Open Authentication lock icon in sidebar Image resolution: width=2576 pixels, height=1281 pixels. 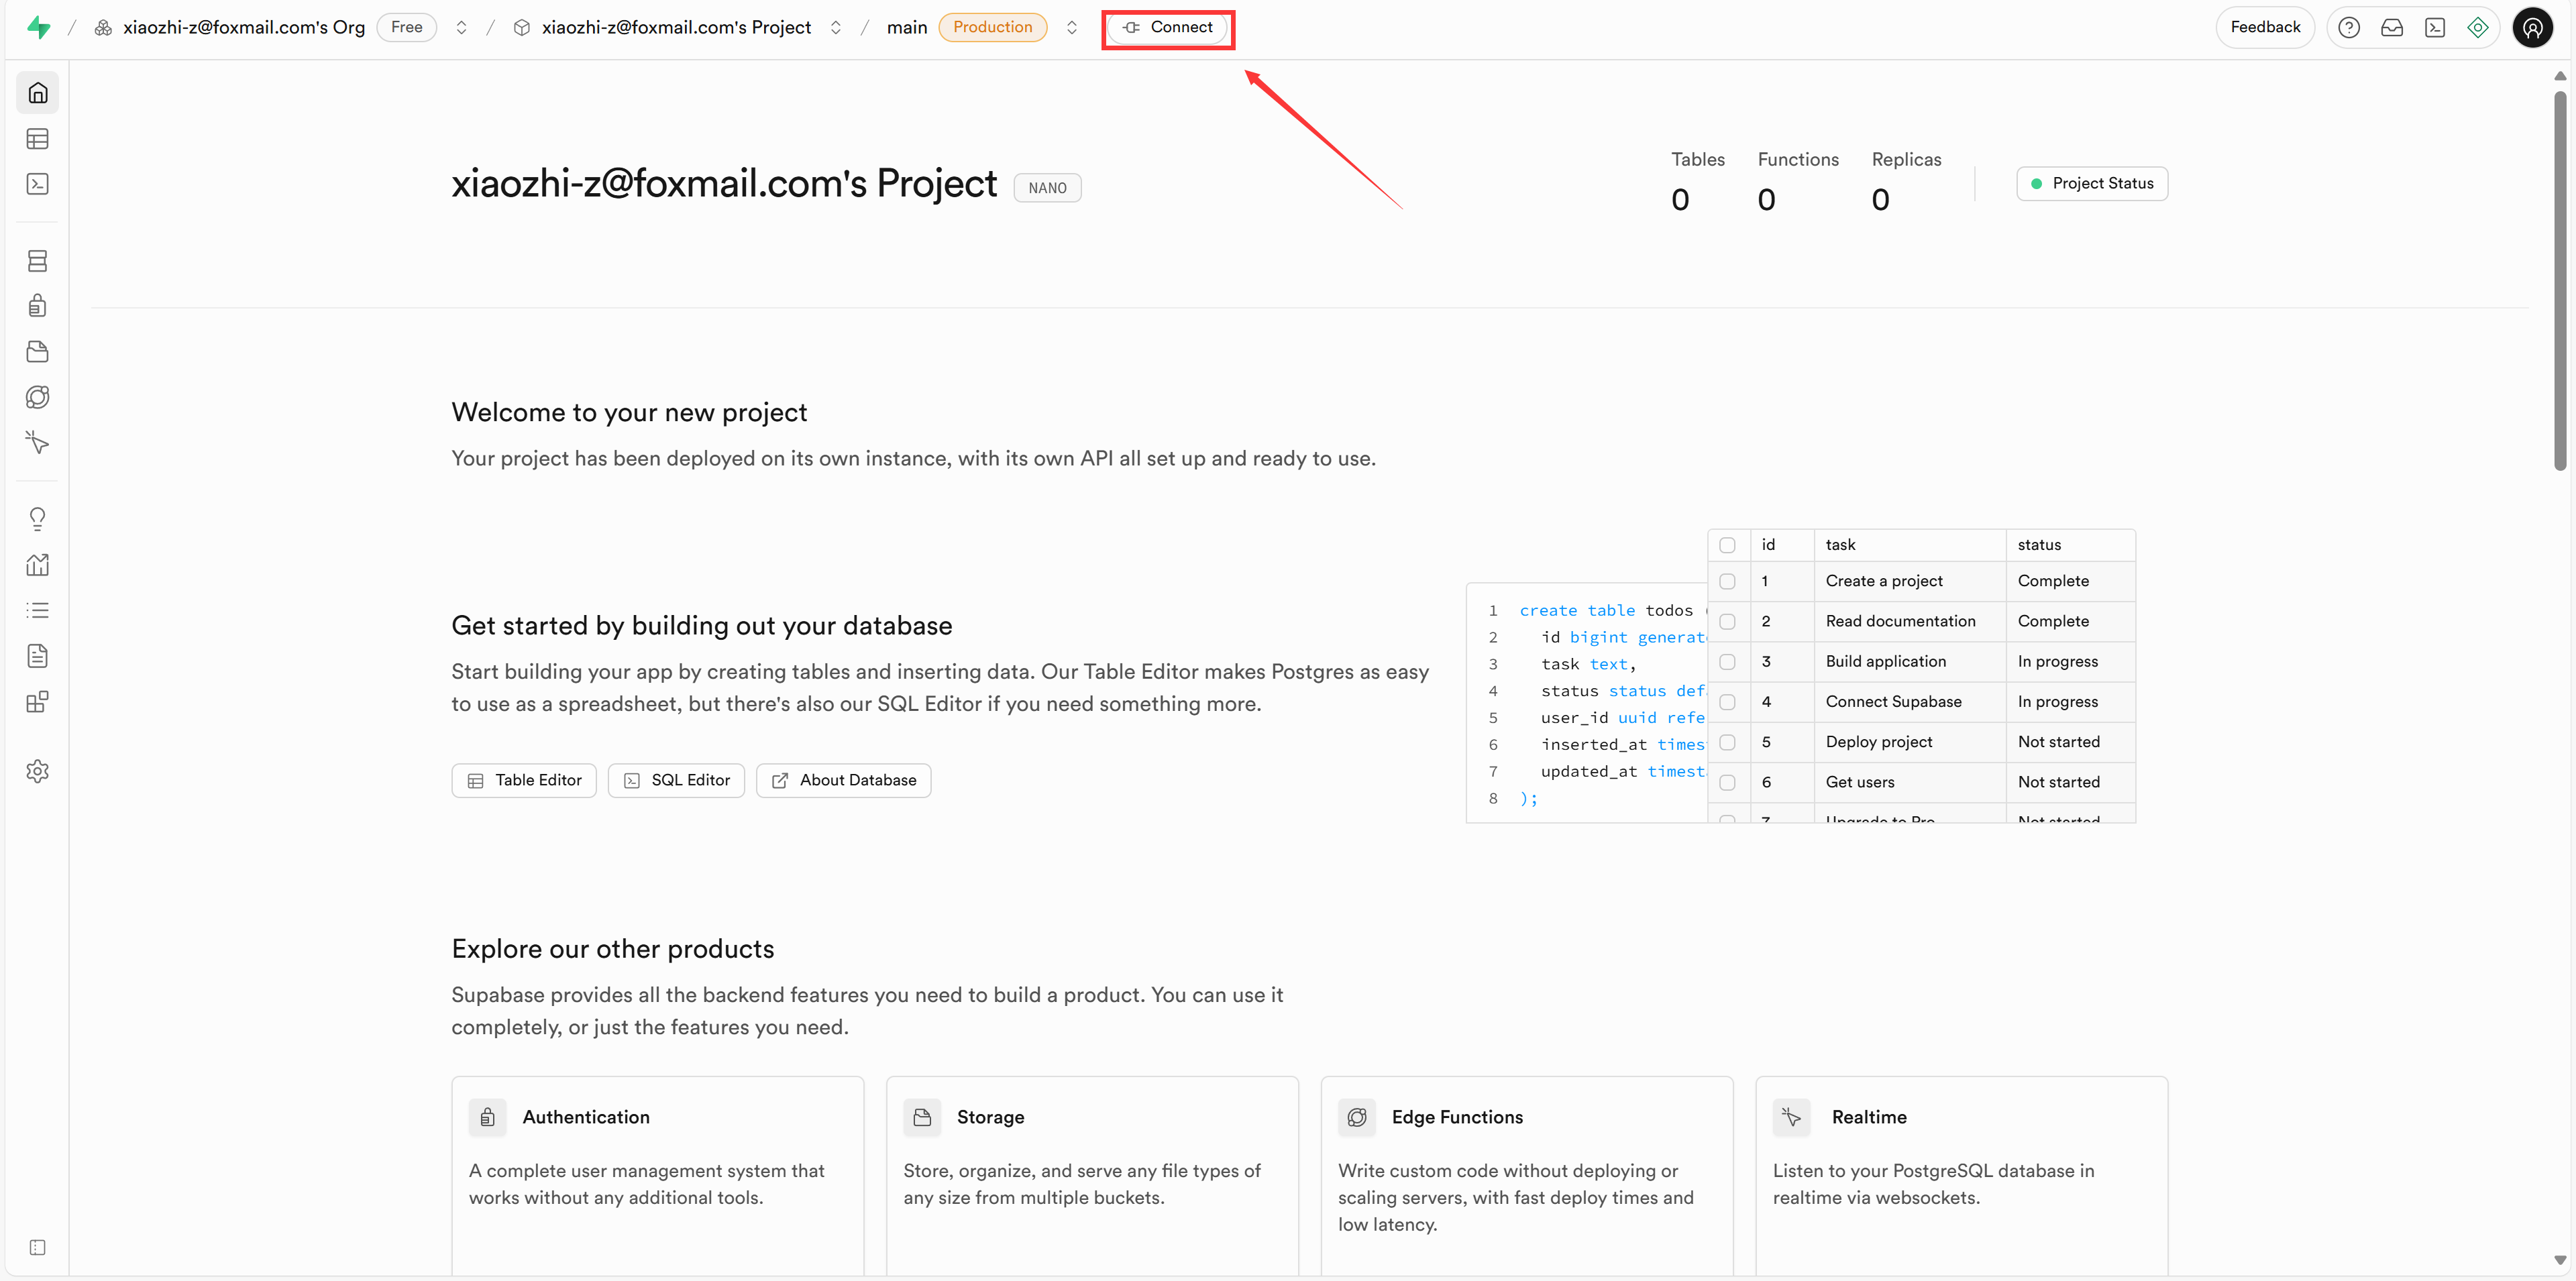(x=37, y=306)
